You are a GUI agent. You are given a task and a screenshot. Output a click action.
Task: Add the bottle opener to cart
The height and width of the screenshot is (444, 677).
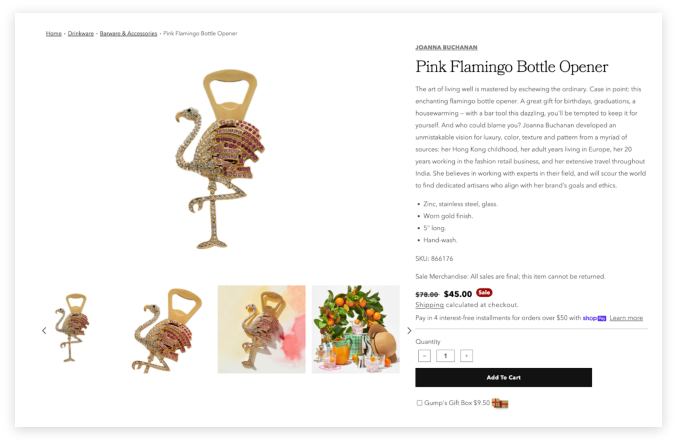coord(503,377)
